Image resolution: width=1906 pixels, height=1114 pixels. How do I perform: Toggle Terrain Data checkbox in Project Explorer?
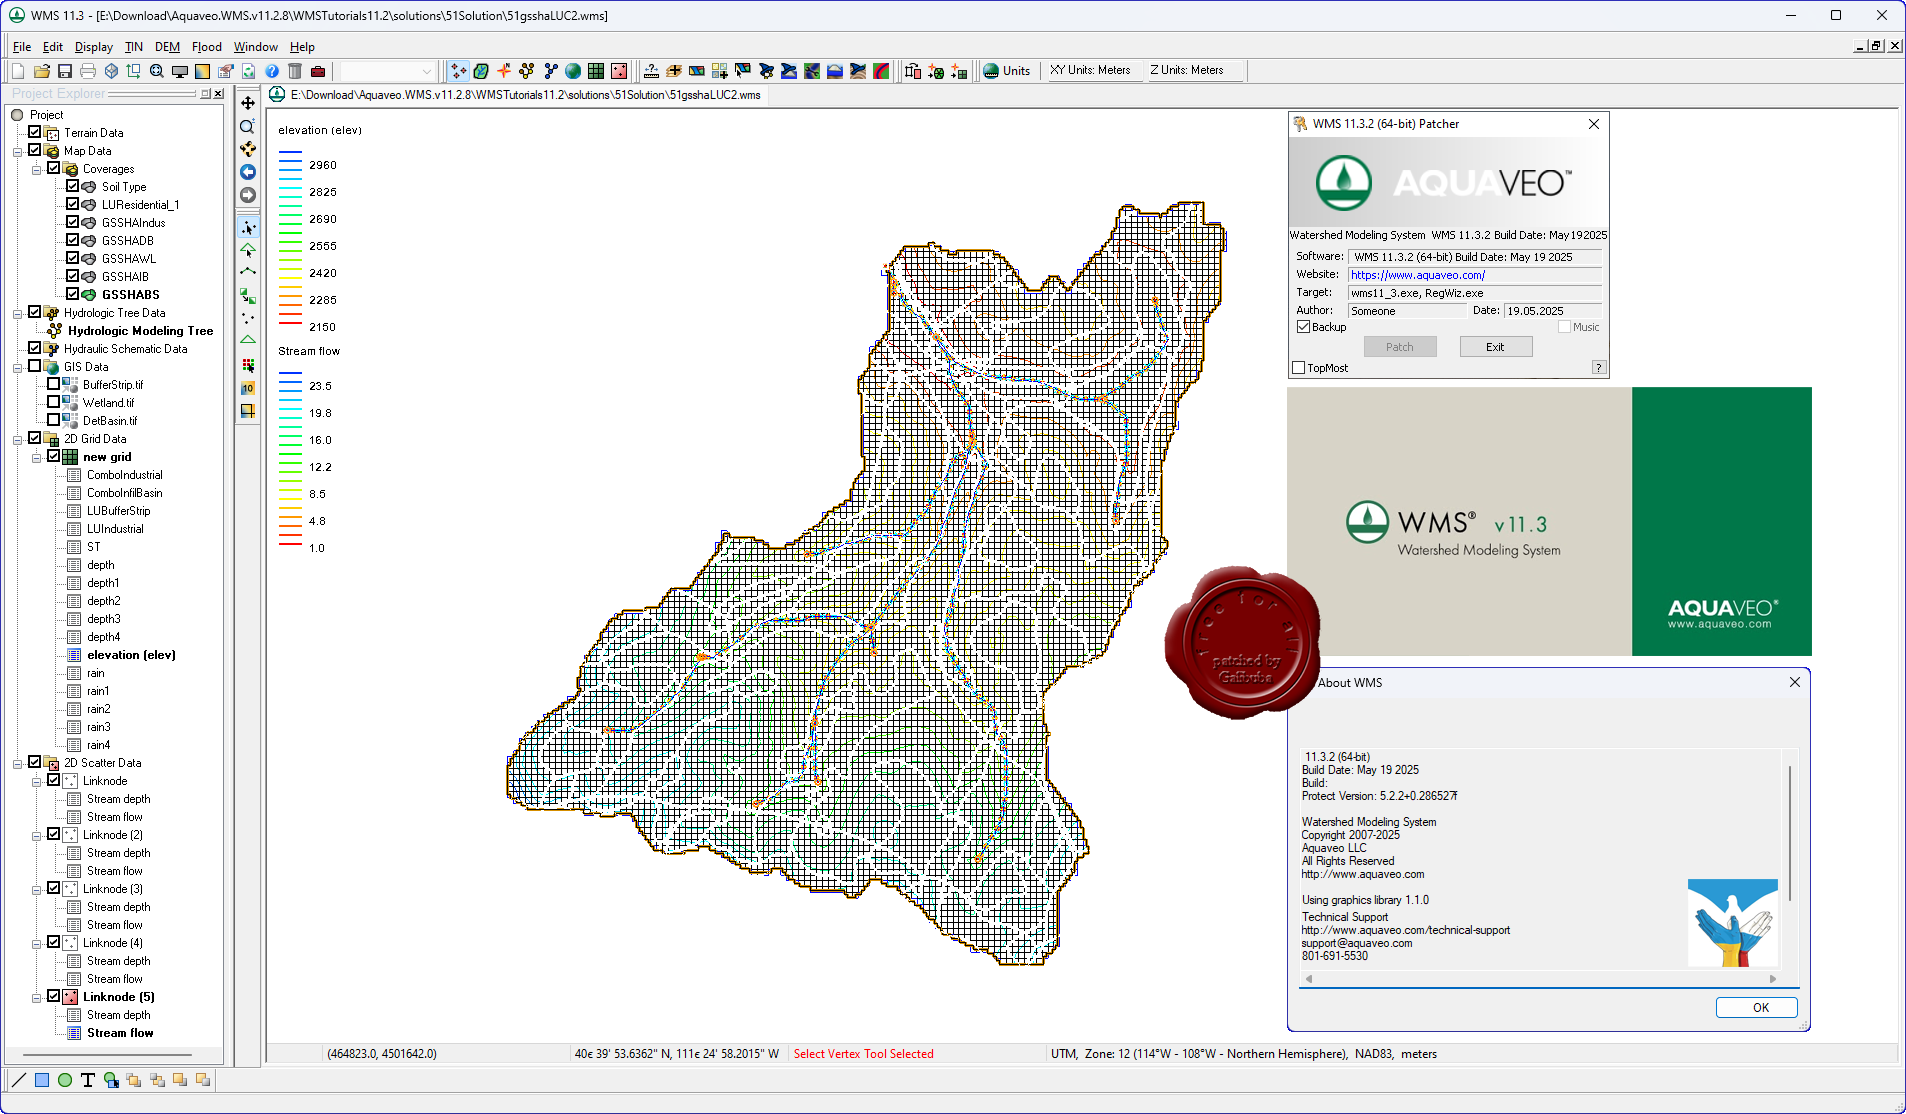point(35,132)
